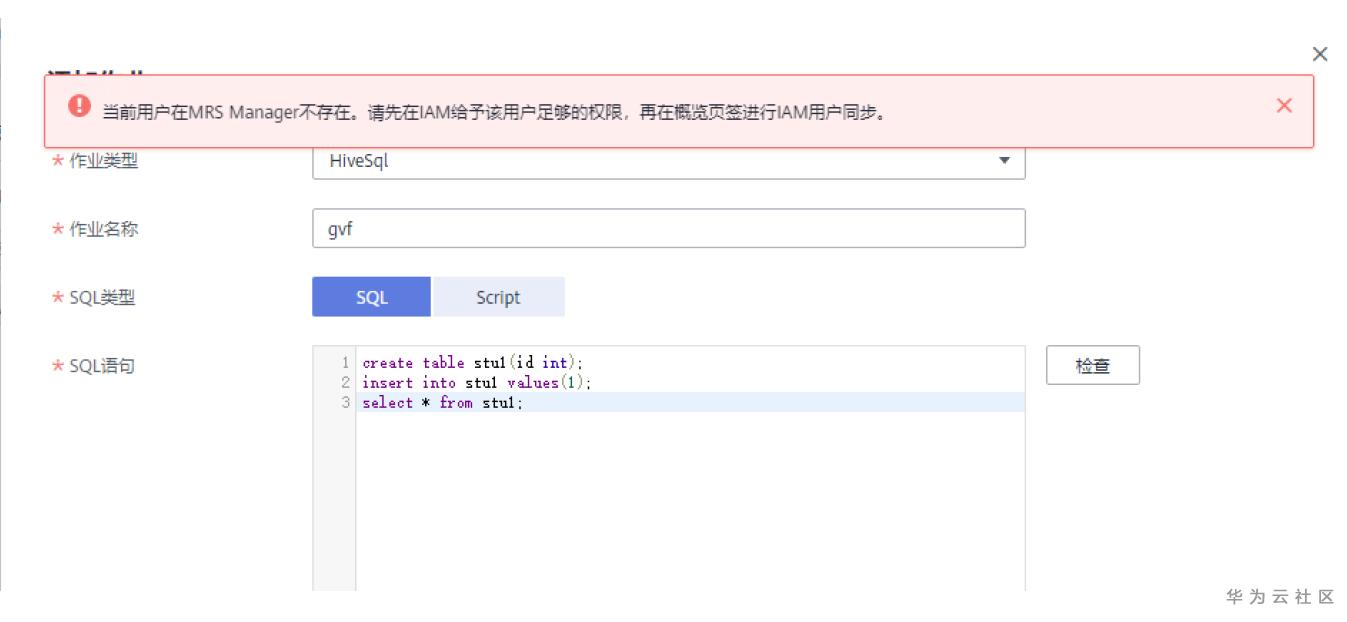Click the 作业名称 label
Image resolution: width=1347 pixels, height=622 pixels.
tap(103, 229)
